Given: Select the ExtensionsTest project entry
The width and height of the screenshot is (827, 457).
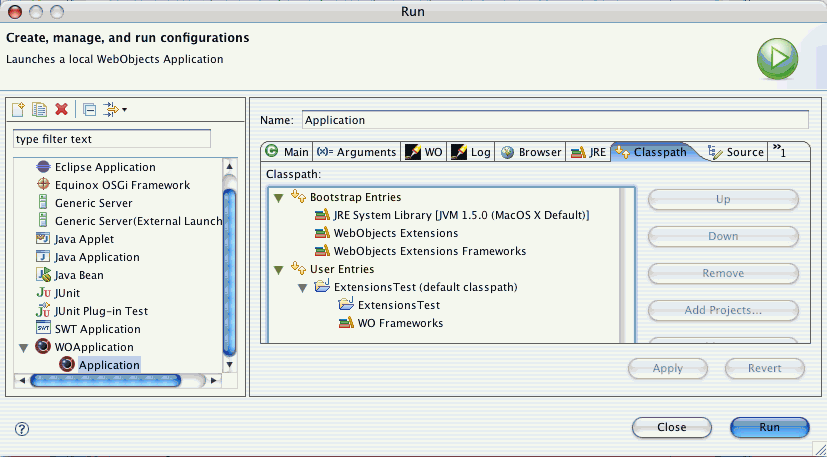Looking at the screenshot, I should pyautogui.click(x=389, y=305).
